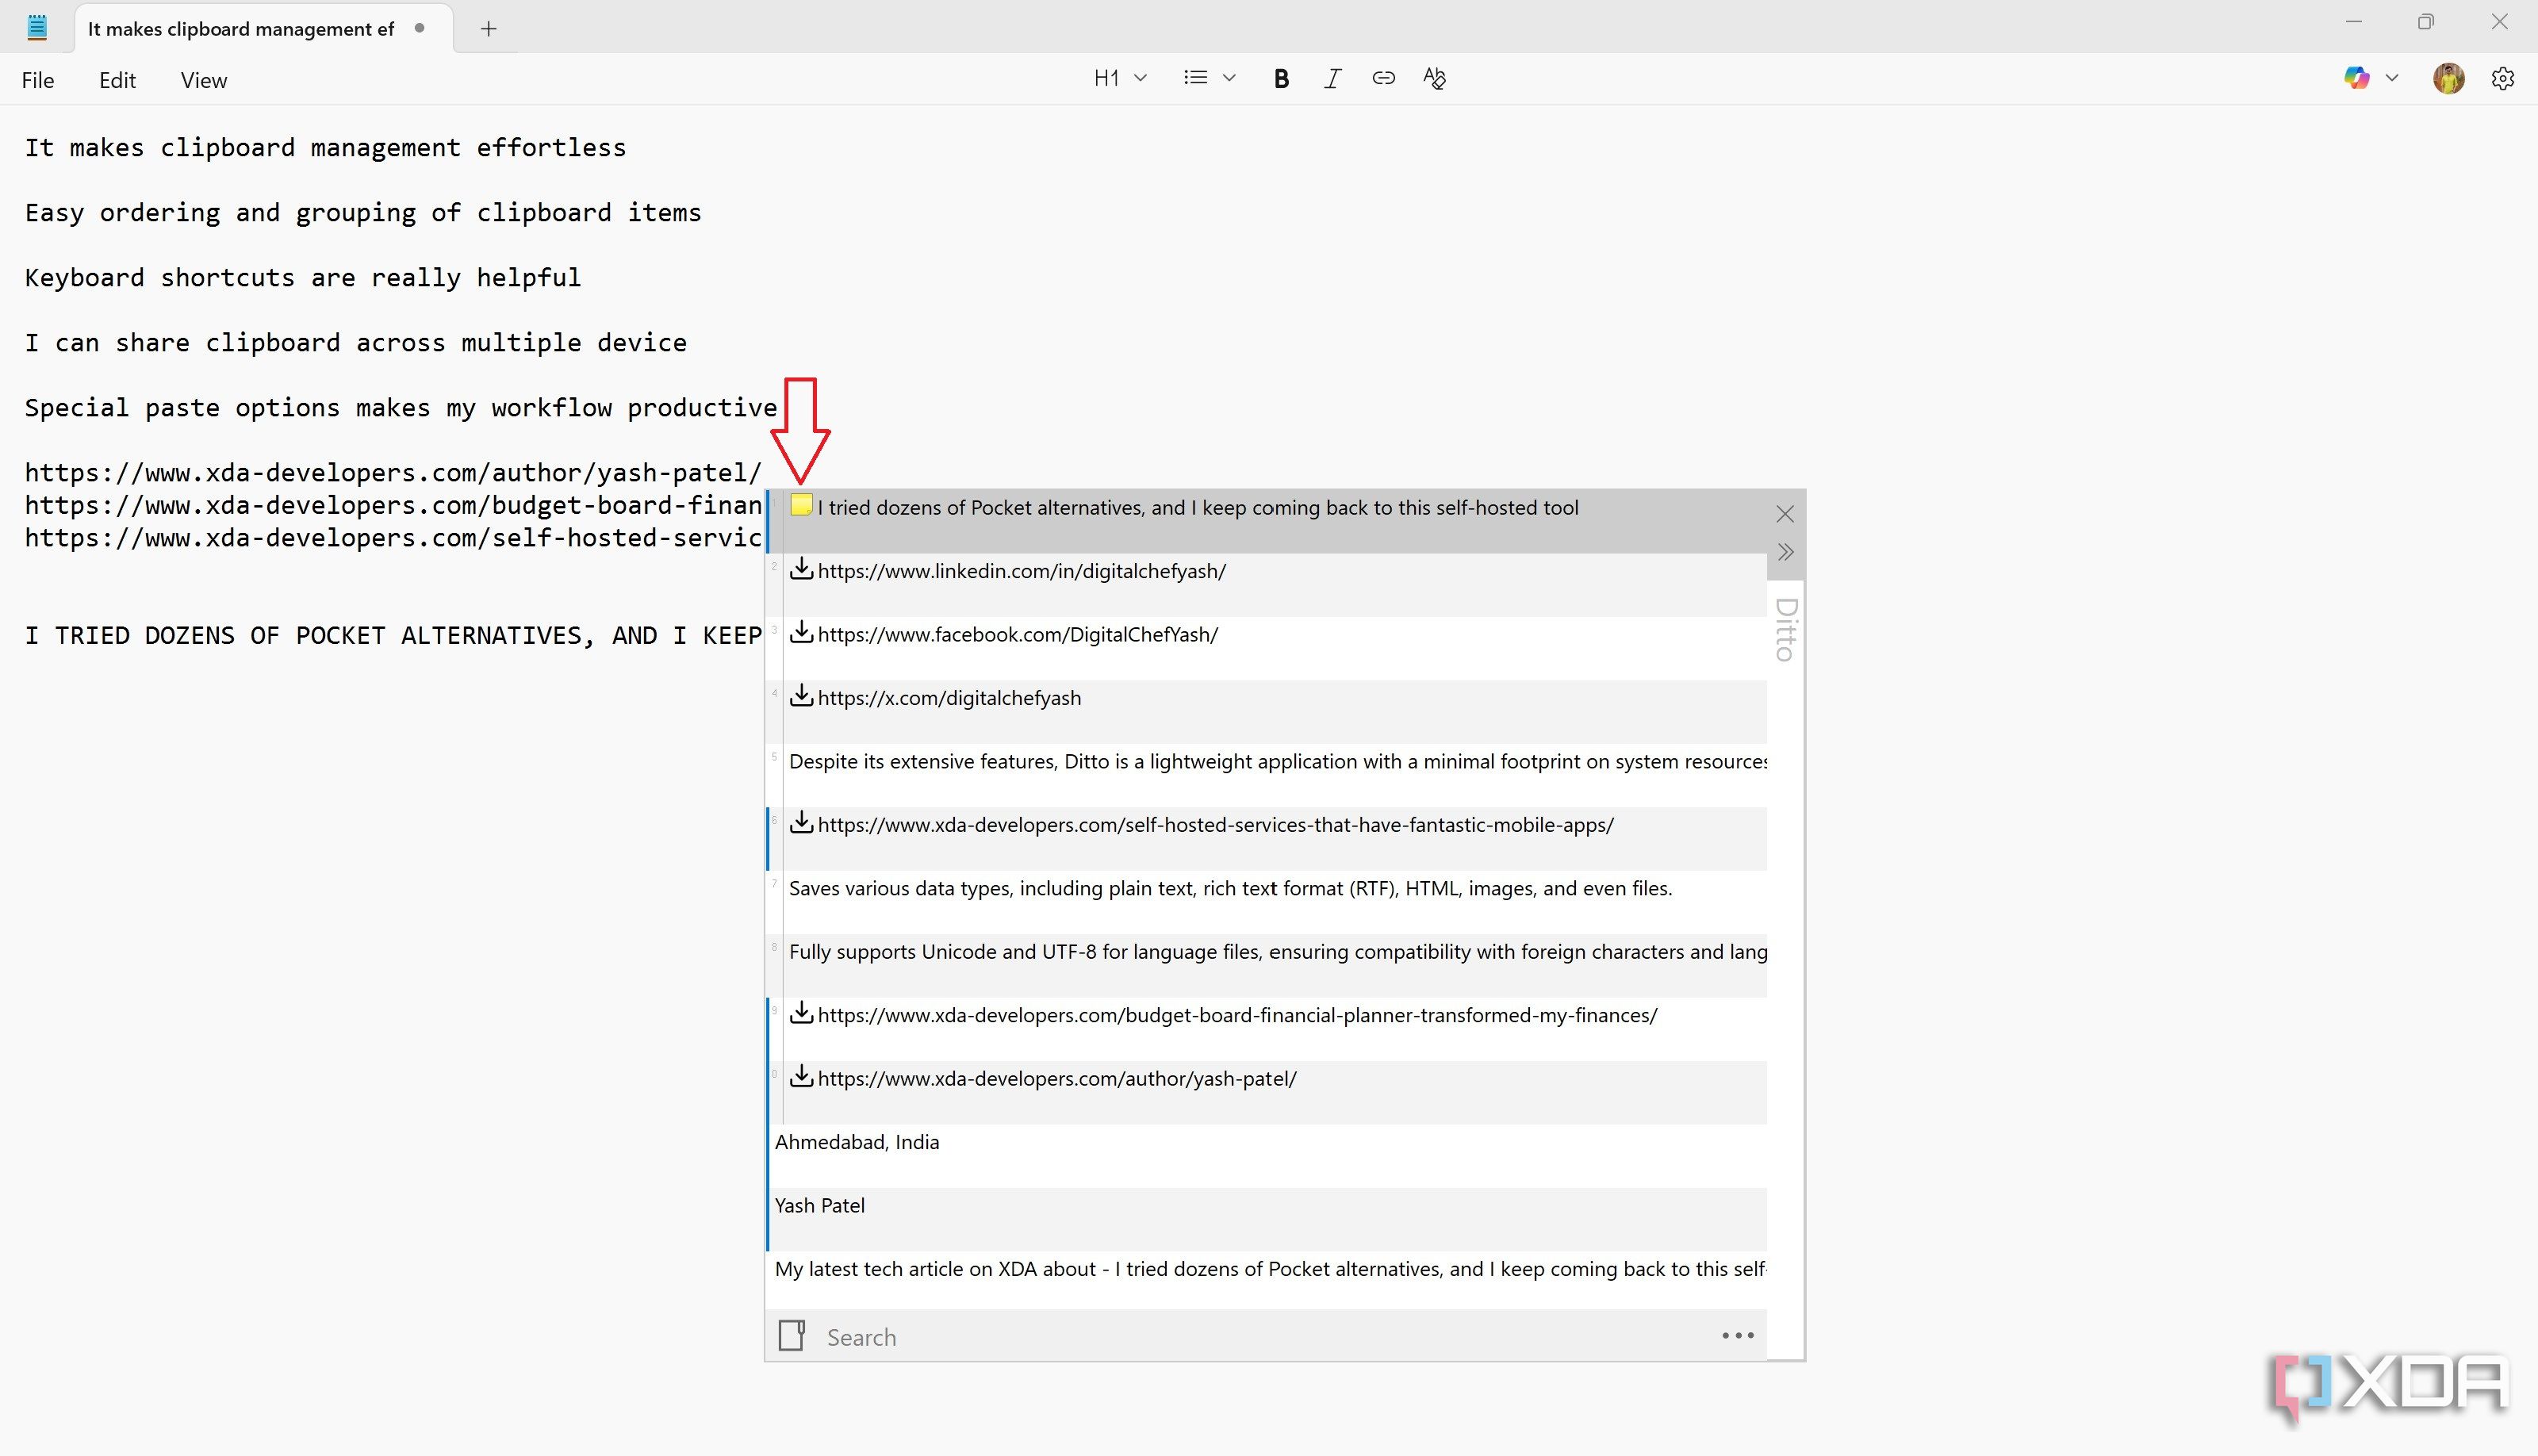Image resolution: width=2538 pixels, height=1456 pixels.
Task: Select the 'It makes clipboard management ef' tab
Action: coord(264,29)
